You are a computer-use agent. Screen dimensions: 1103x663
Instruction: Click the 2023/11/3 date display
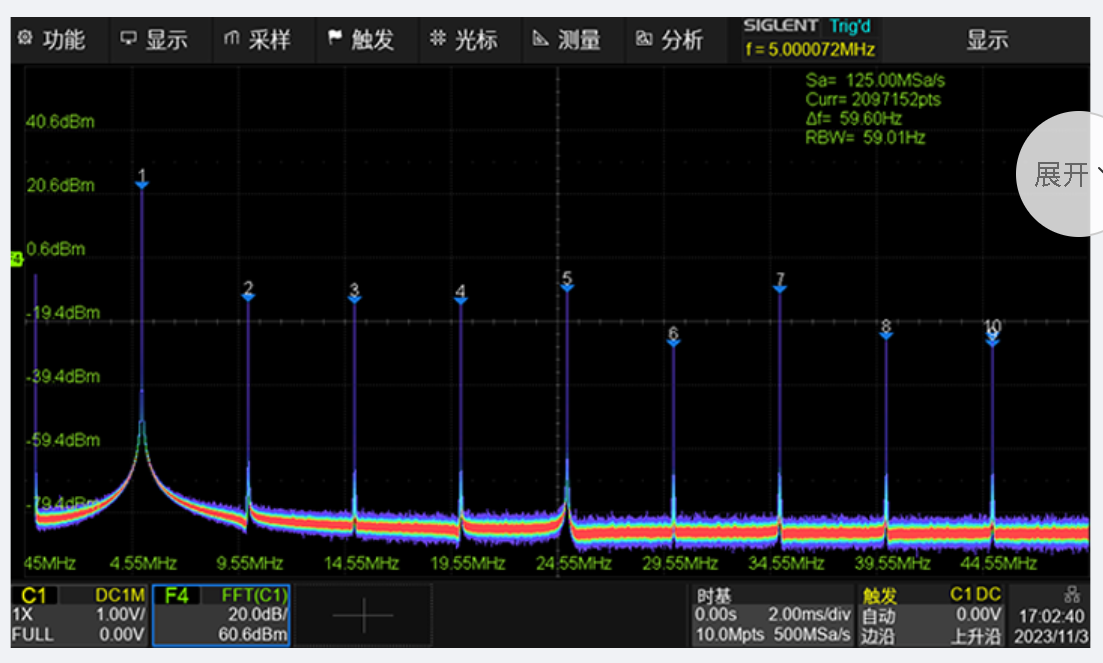tap(1051, 636)
